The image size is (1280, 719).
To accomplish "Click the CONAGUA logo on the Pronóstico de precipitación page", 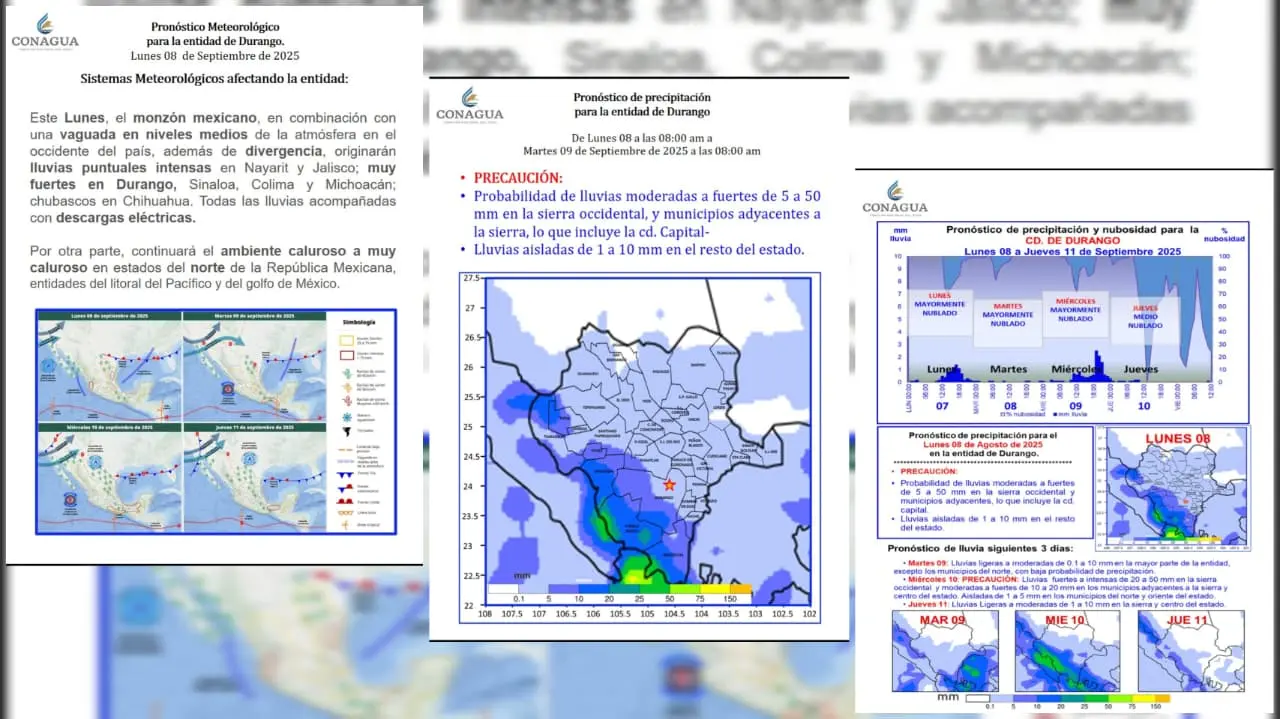I will [470, 104].
